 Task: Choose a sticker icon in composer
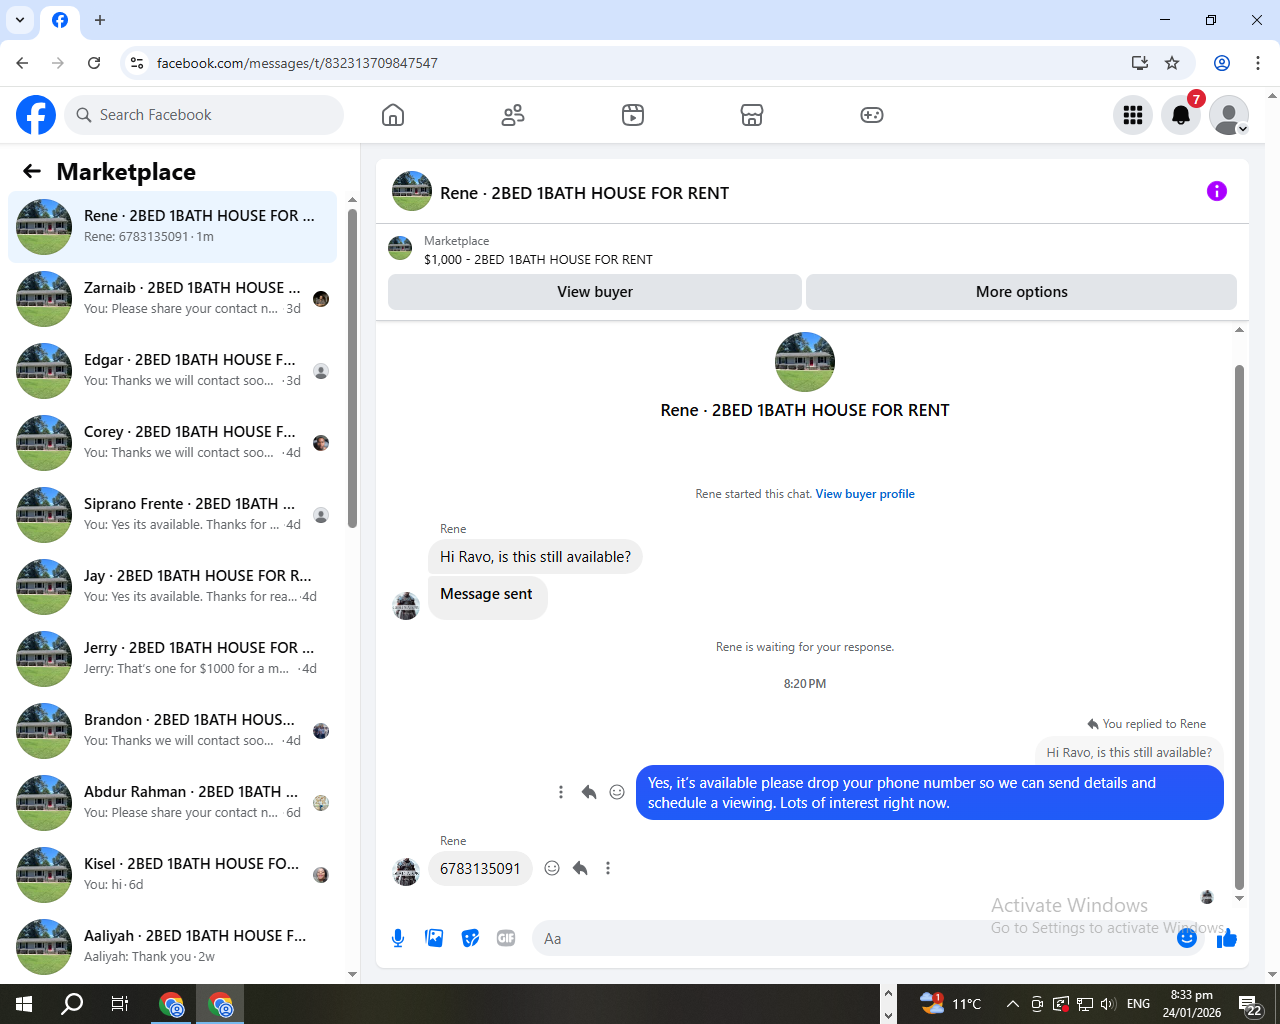click(470, 938)
